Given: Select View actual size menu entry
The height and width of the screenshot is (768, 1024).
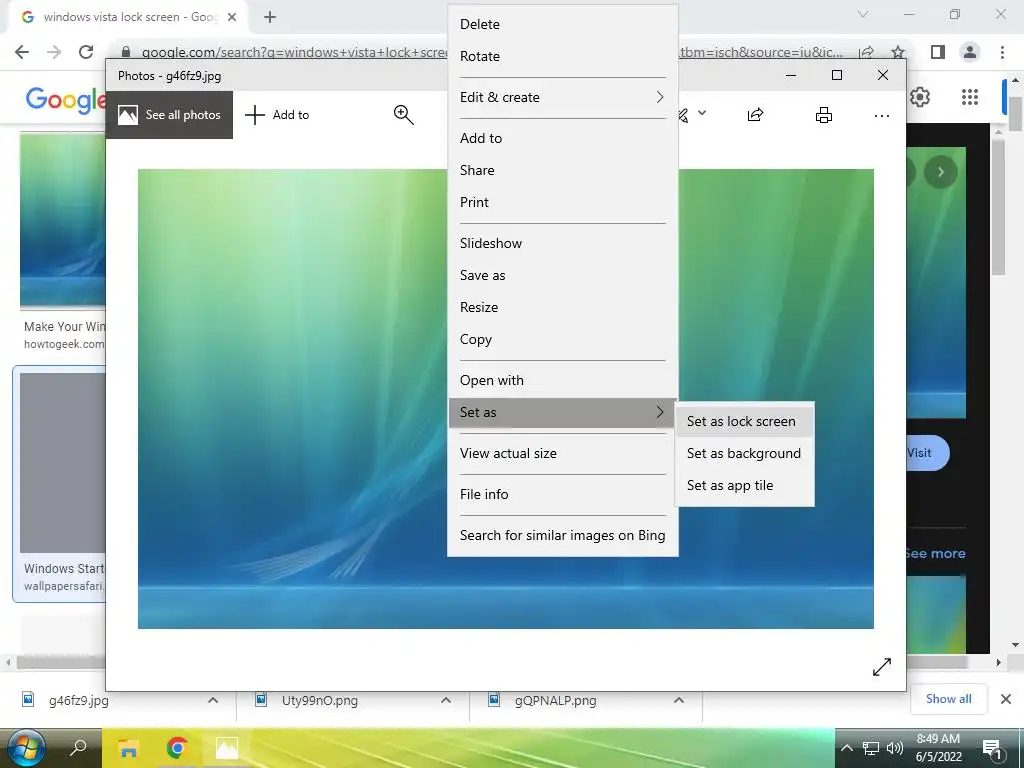Looking at the screenshot, I should coord(562,454).
